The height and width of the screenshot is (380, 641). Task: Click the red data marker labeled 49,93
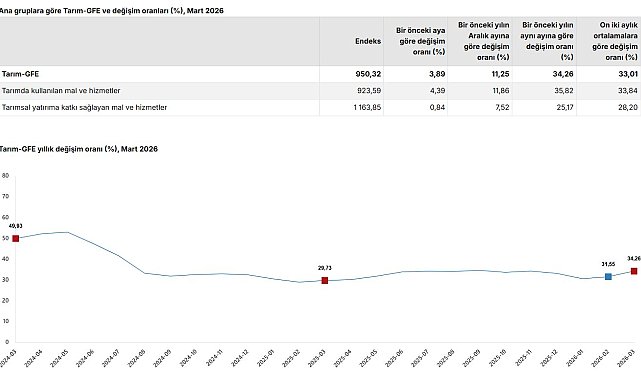point(16,239)
